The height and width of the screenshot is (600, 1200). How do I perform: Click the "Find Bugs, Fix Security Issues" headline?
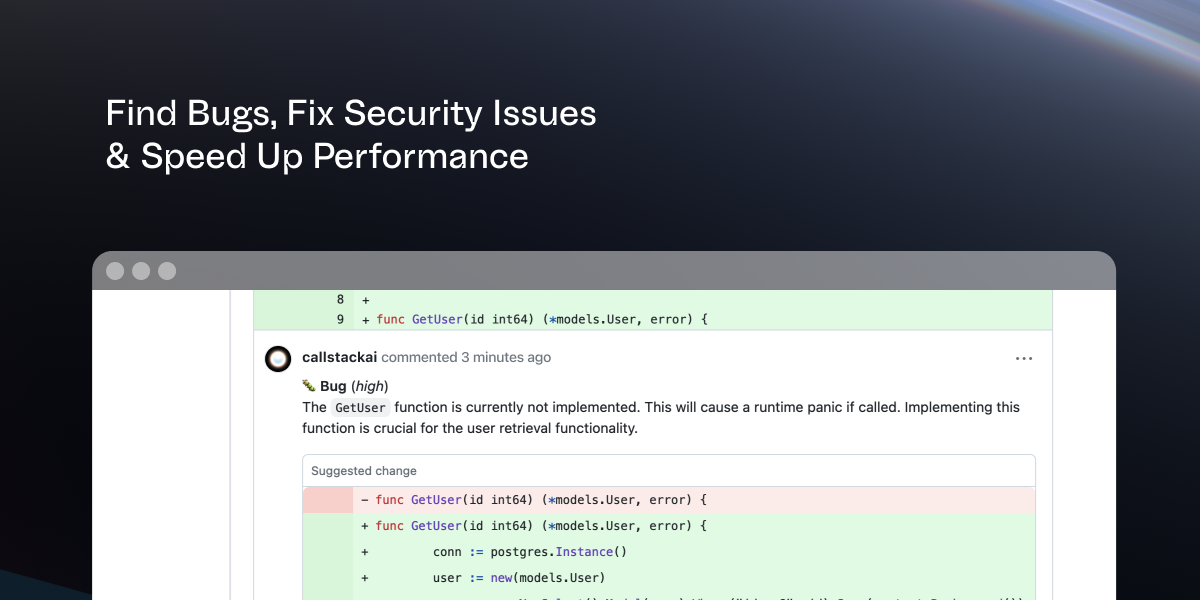point(351,113)
